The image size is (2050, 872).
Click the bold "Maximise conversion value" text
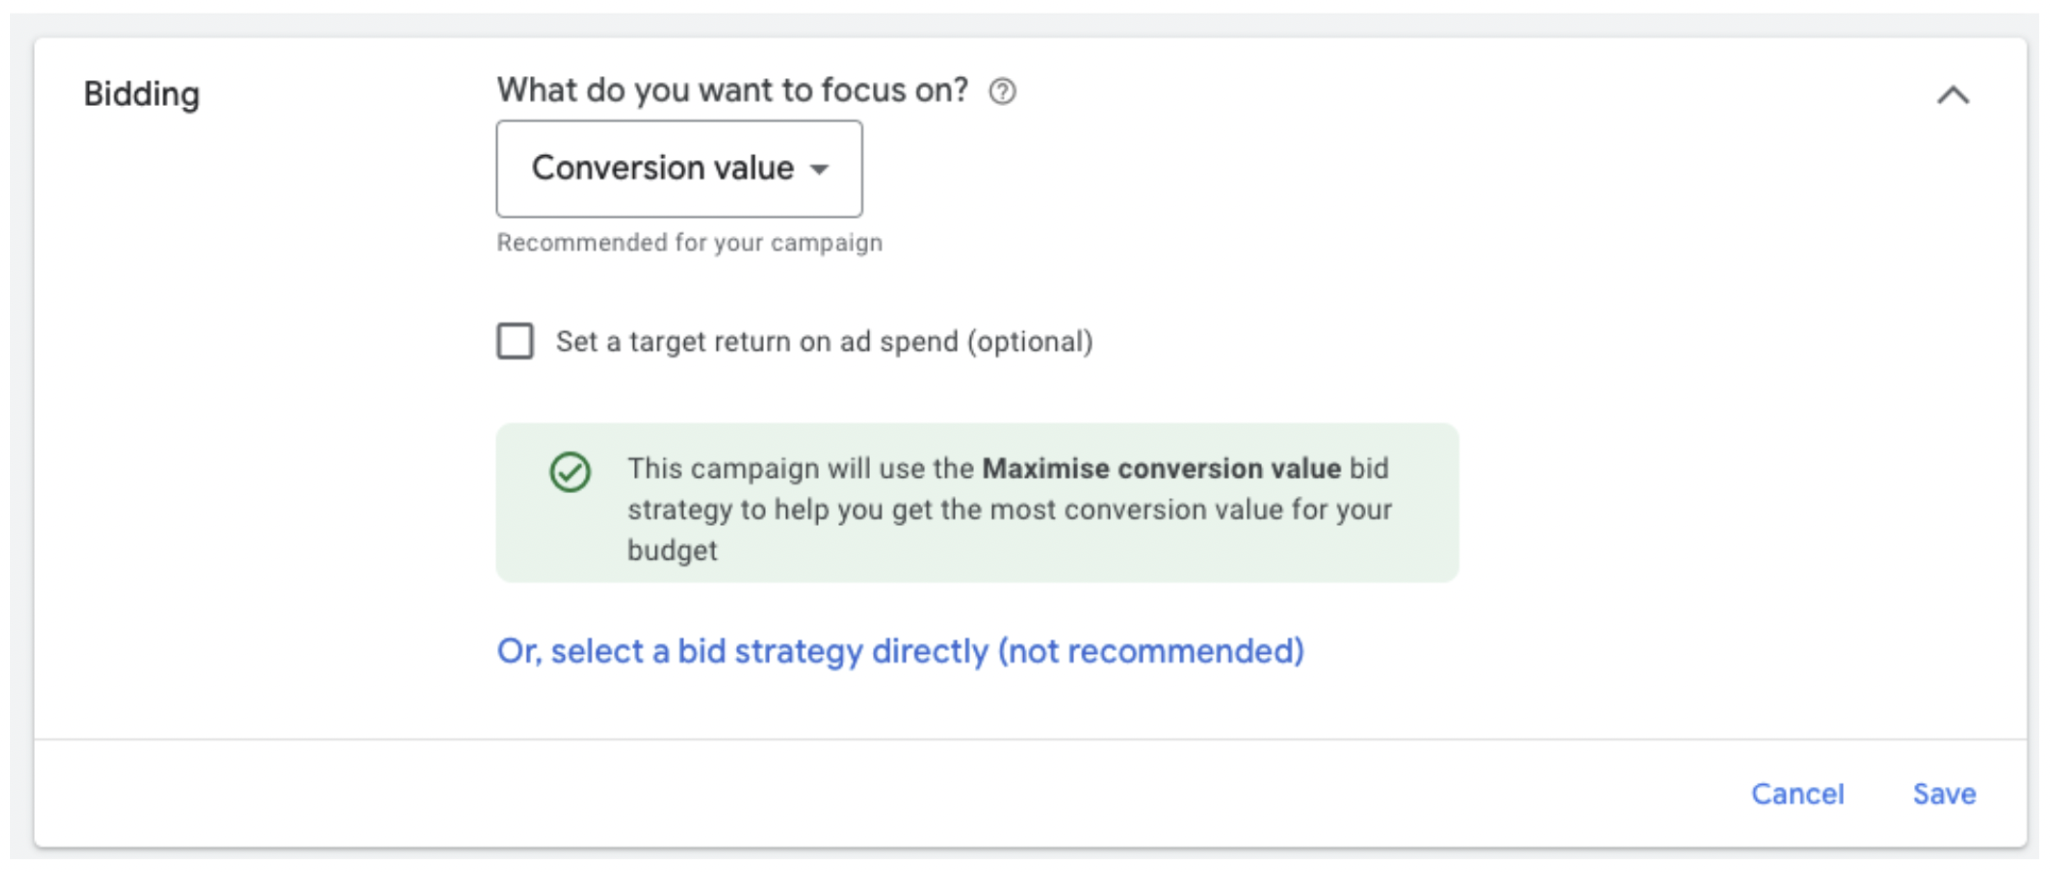(x=1161, y=468)
